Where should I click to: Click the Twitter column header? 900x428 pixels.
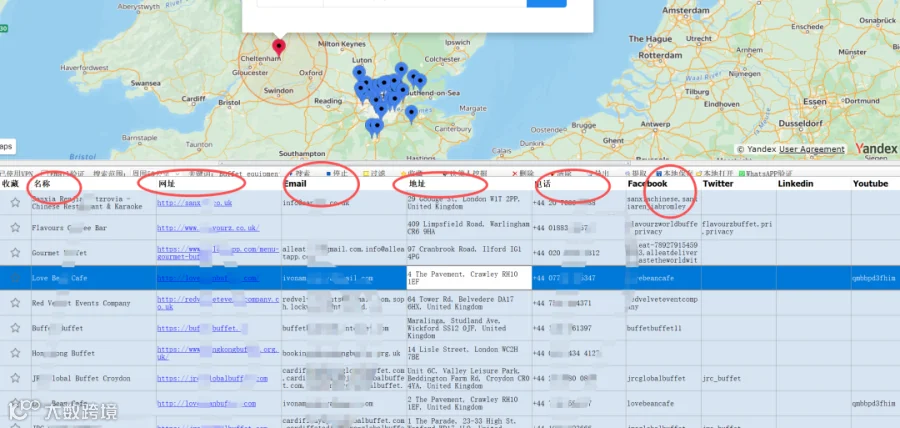click(x=718, y=184)
